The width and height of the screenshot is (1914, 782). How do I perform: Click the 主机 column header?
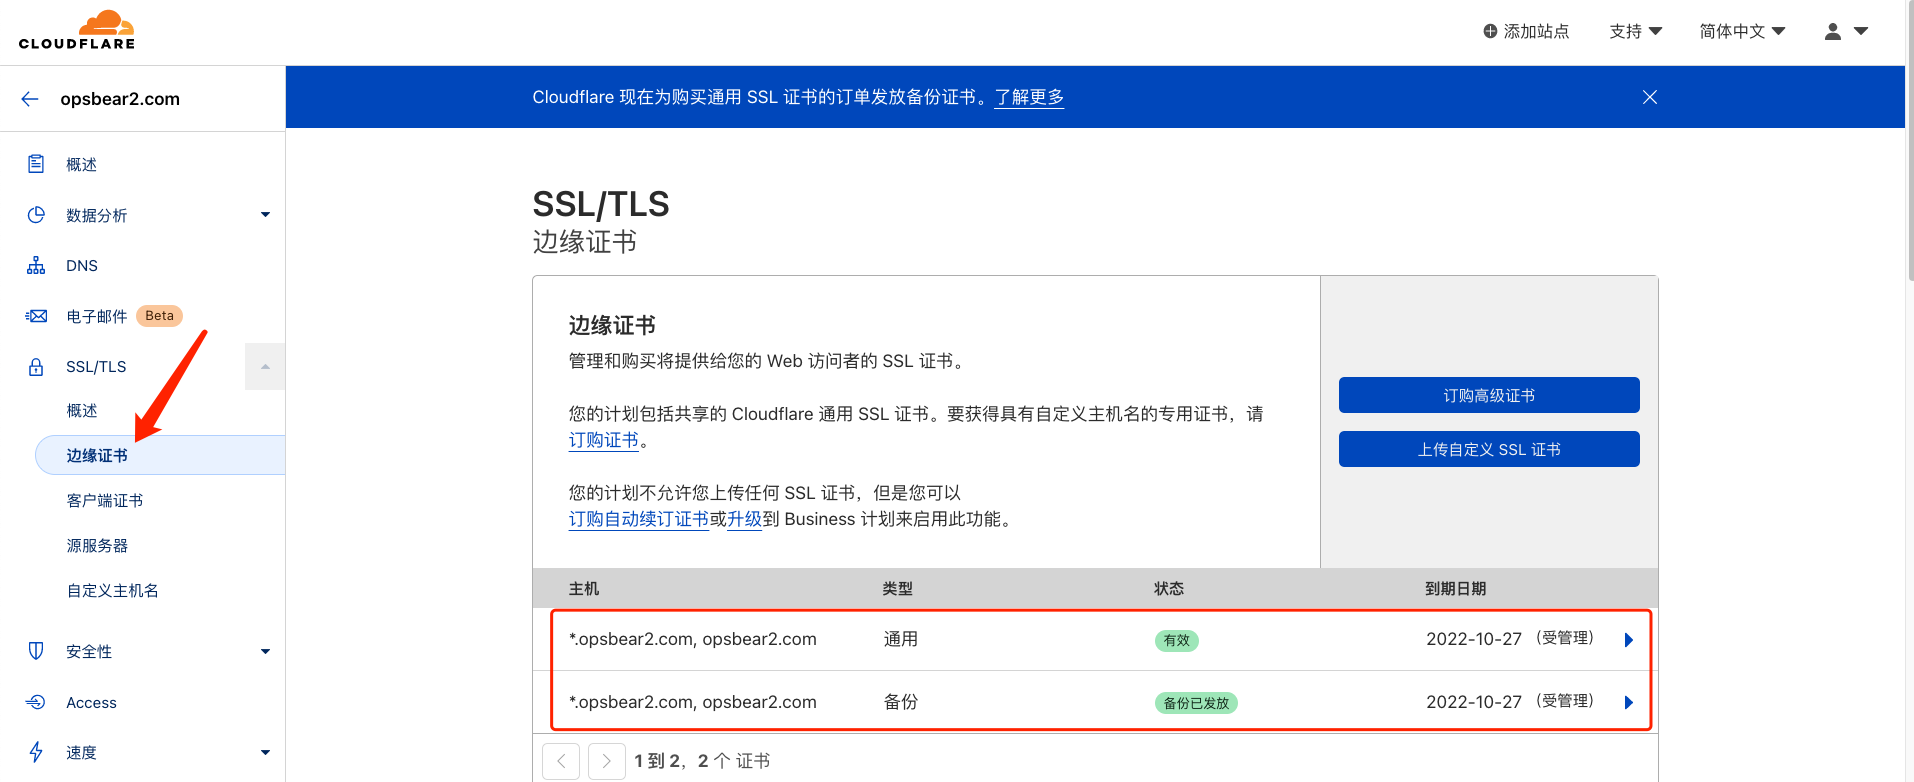pyautogui.click(x=584, y=589)
